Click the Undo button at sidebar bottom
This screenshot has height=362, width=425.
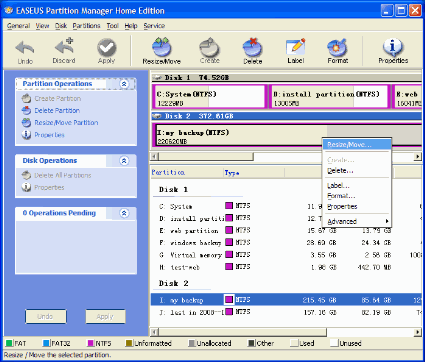pos(46,316)
